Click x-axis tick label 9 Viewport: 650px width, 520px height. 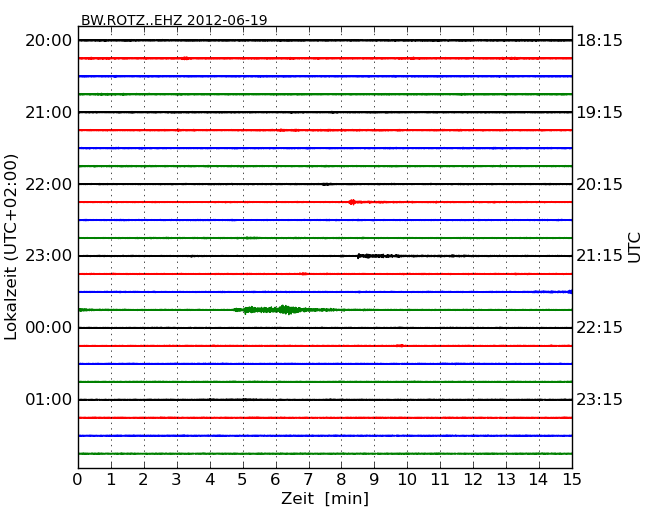click(374, 479)
